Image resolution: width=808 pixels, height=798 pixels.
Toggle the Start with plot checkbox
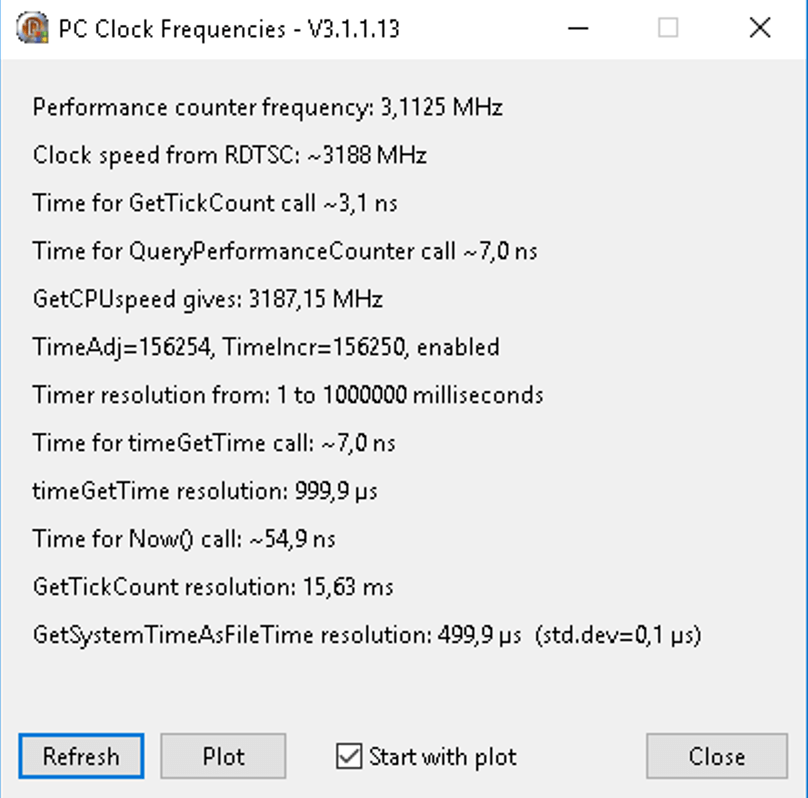[349, 756]
